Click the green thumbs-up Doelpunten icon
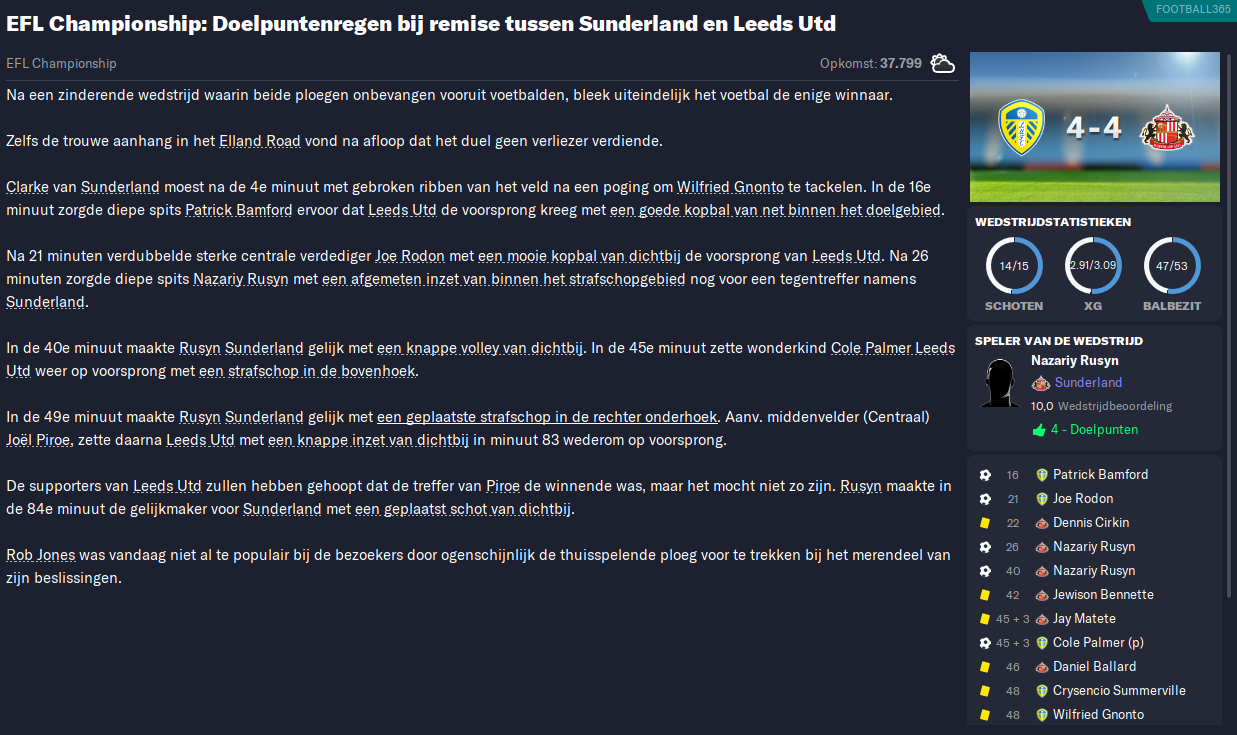Image resolution: width=1237 pixels, height=735 pixels. tap(1039, 430)
